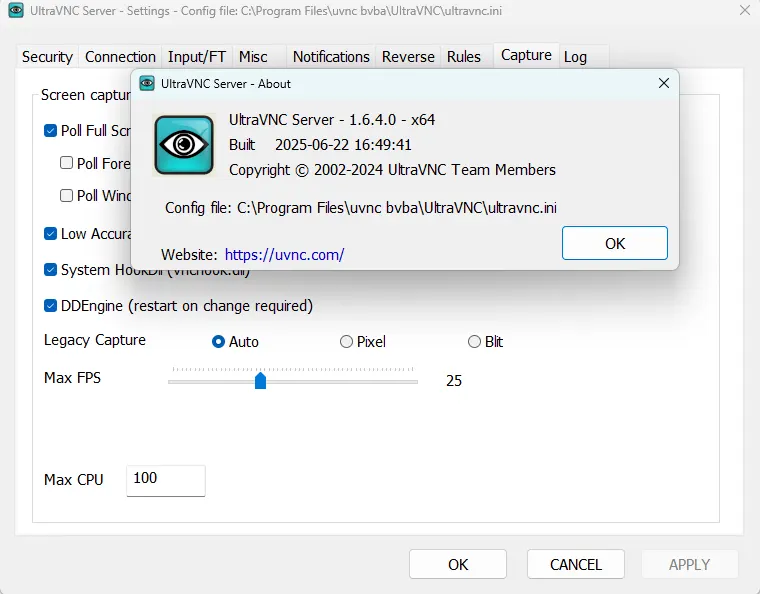This screenshot has width=760, height=594.
Task: Uncheck the Poll Full Screen checkbox
Action: (51, 131)
